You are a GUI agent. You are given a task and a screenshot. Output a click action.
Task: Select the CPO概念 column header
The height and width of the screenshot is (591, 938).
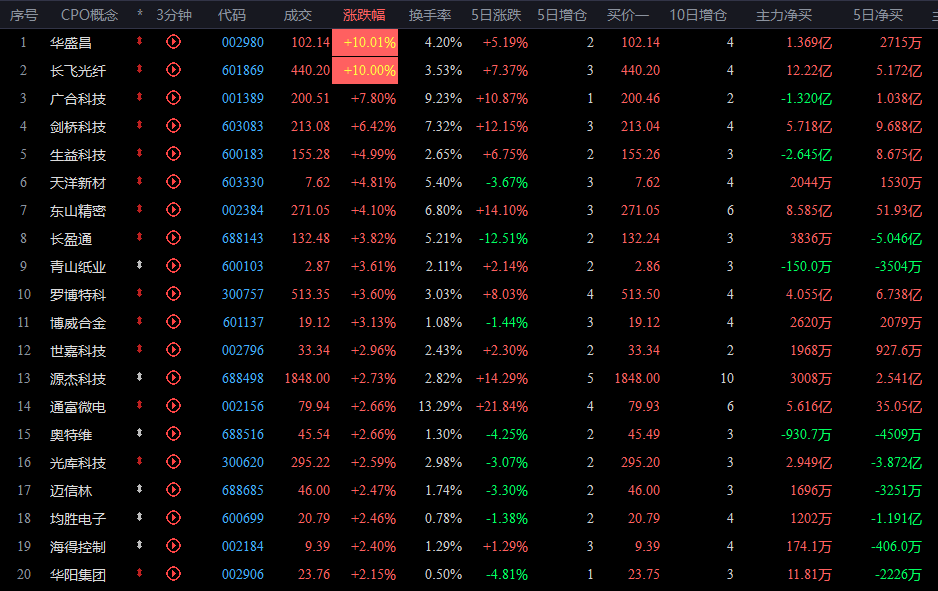(90, 15)
